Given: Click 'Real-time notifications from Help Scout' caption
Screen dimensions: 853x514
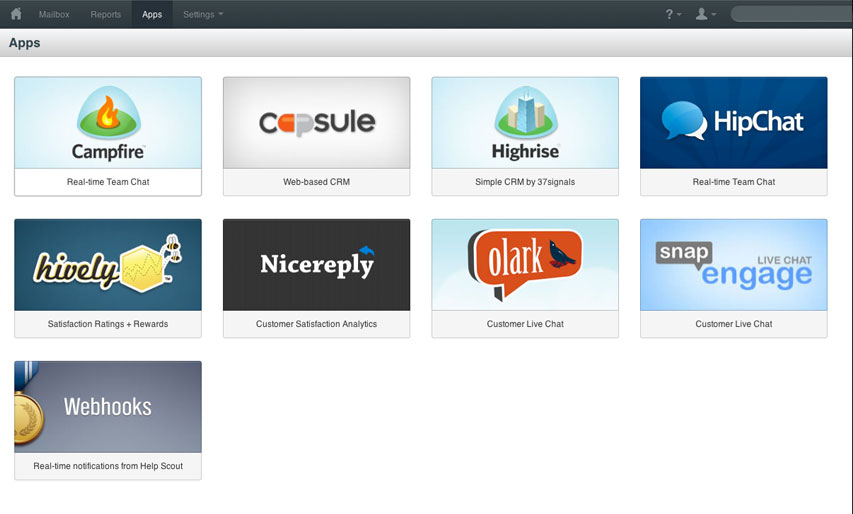Looking at the screenshot, I should click(x=108, y=466).
